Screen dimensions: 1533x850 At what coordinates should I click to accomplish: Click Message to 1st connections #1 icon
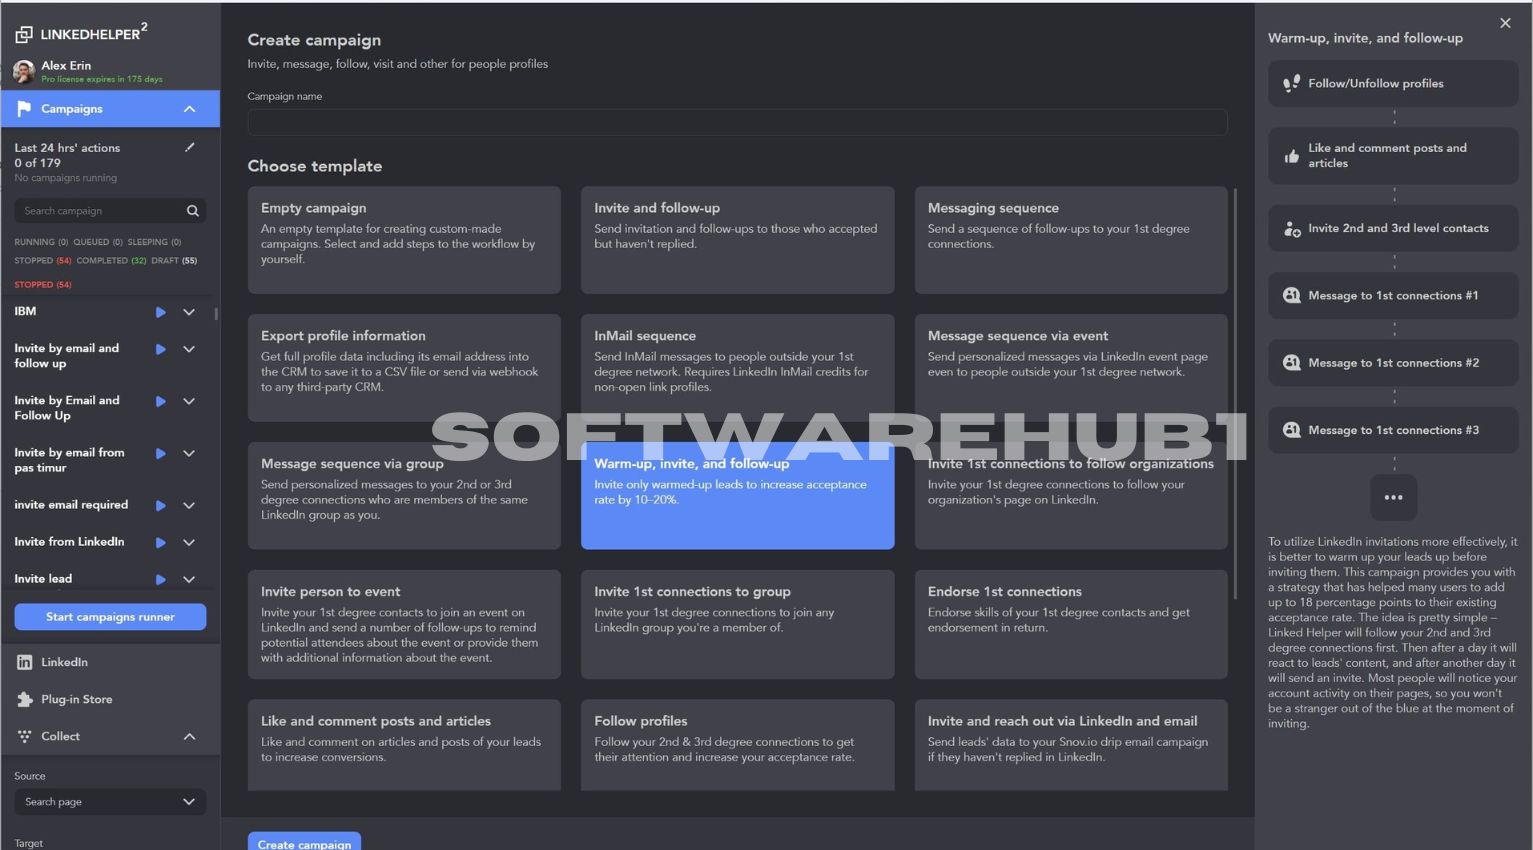click(x=1292, y=295)
